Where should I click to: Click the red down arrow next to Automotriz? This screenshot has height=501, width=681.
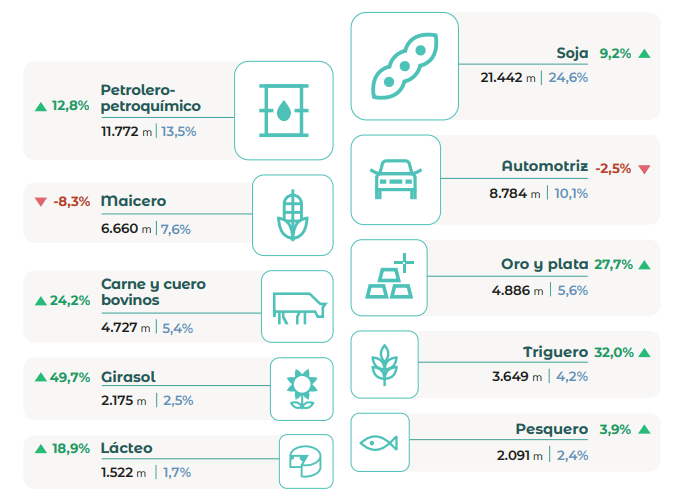(x=644, y=168)
